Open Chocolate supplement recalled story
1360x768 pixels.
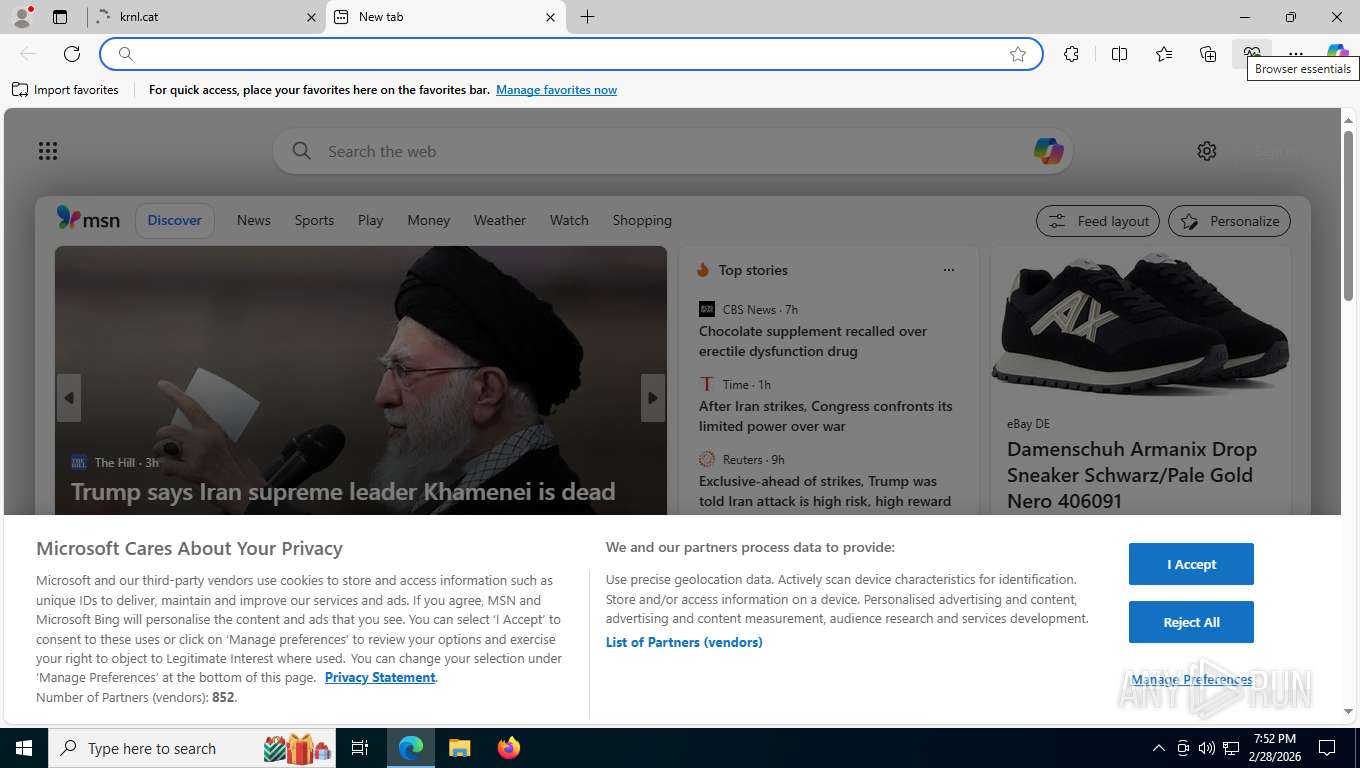coord(813,341)
